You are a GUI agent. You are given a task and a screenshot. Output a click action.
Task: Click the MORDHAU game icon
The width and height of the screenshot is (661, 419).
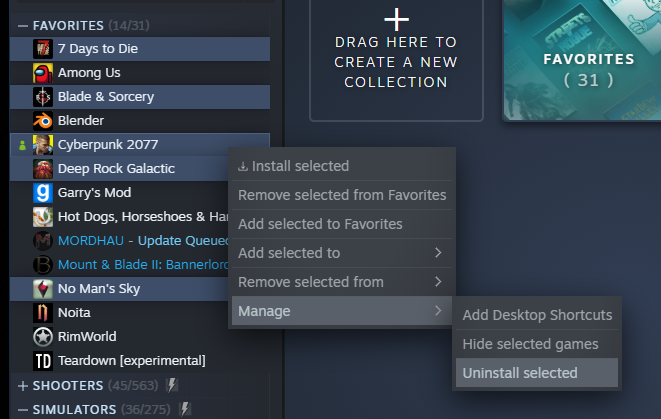(43, 241)
